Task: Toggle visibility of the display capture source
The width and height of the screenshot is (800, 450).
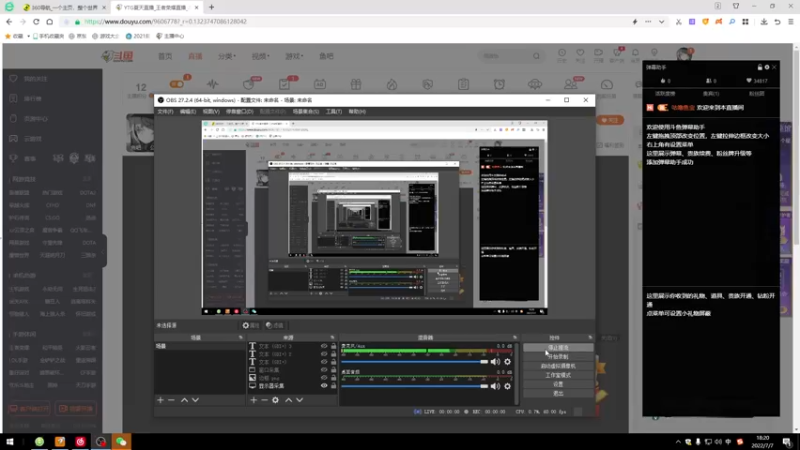Action: coord(324,386)
